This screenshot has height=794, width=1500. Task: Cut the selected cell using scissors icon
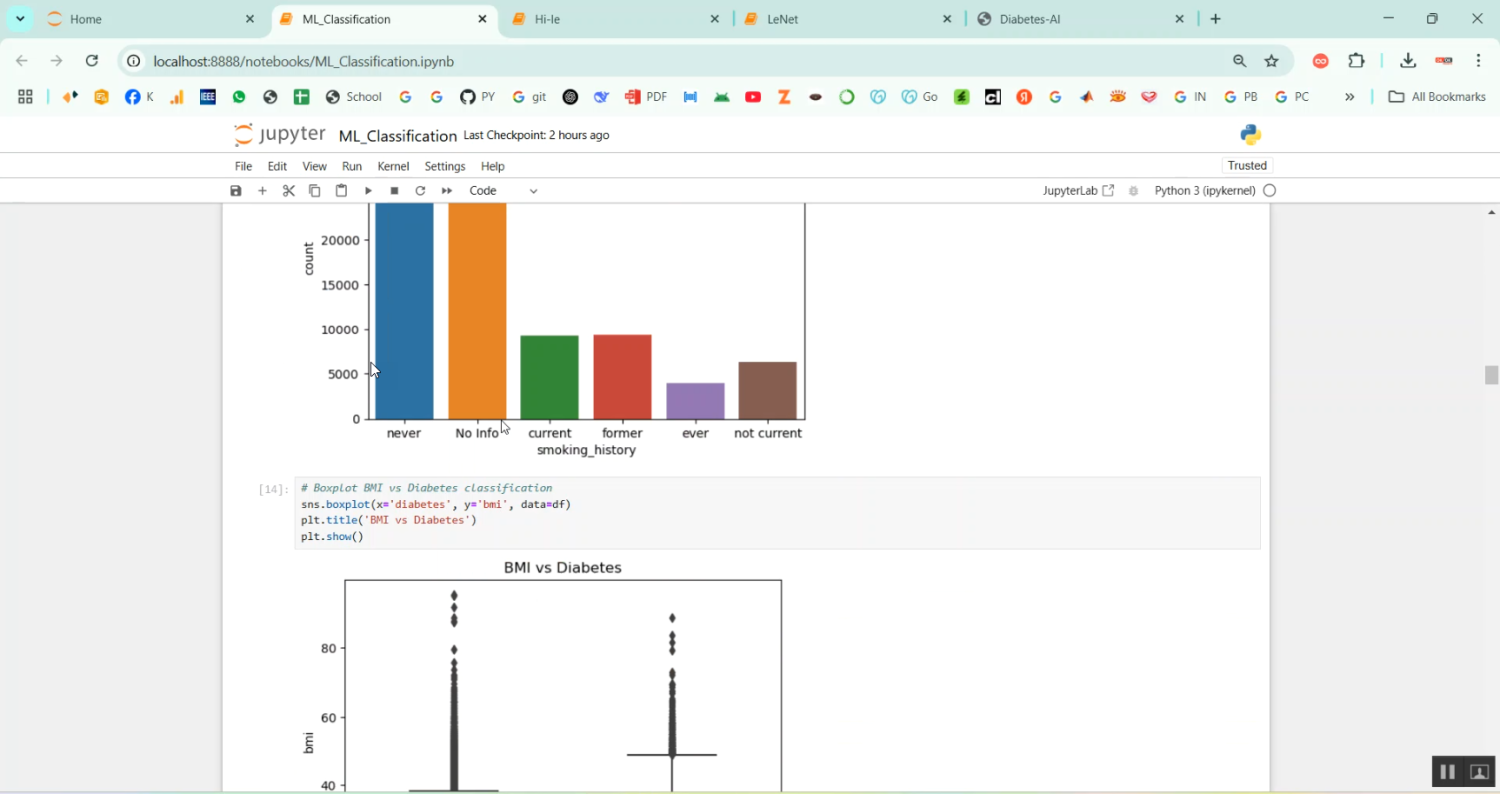pyautogui.click(x=288, y=190)
